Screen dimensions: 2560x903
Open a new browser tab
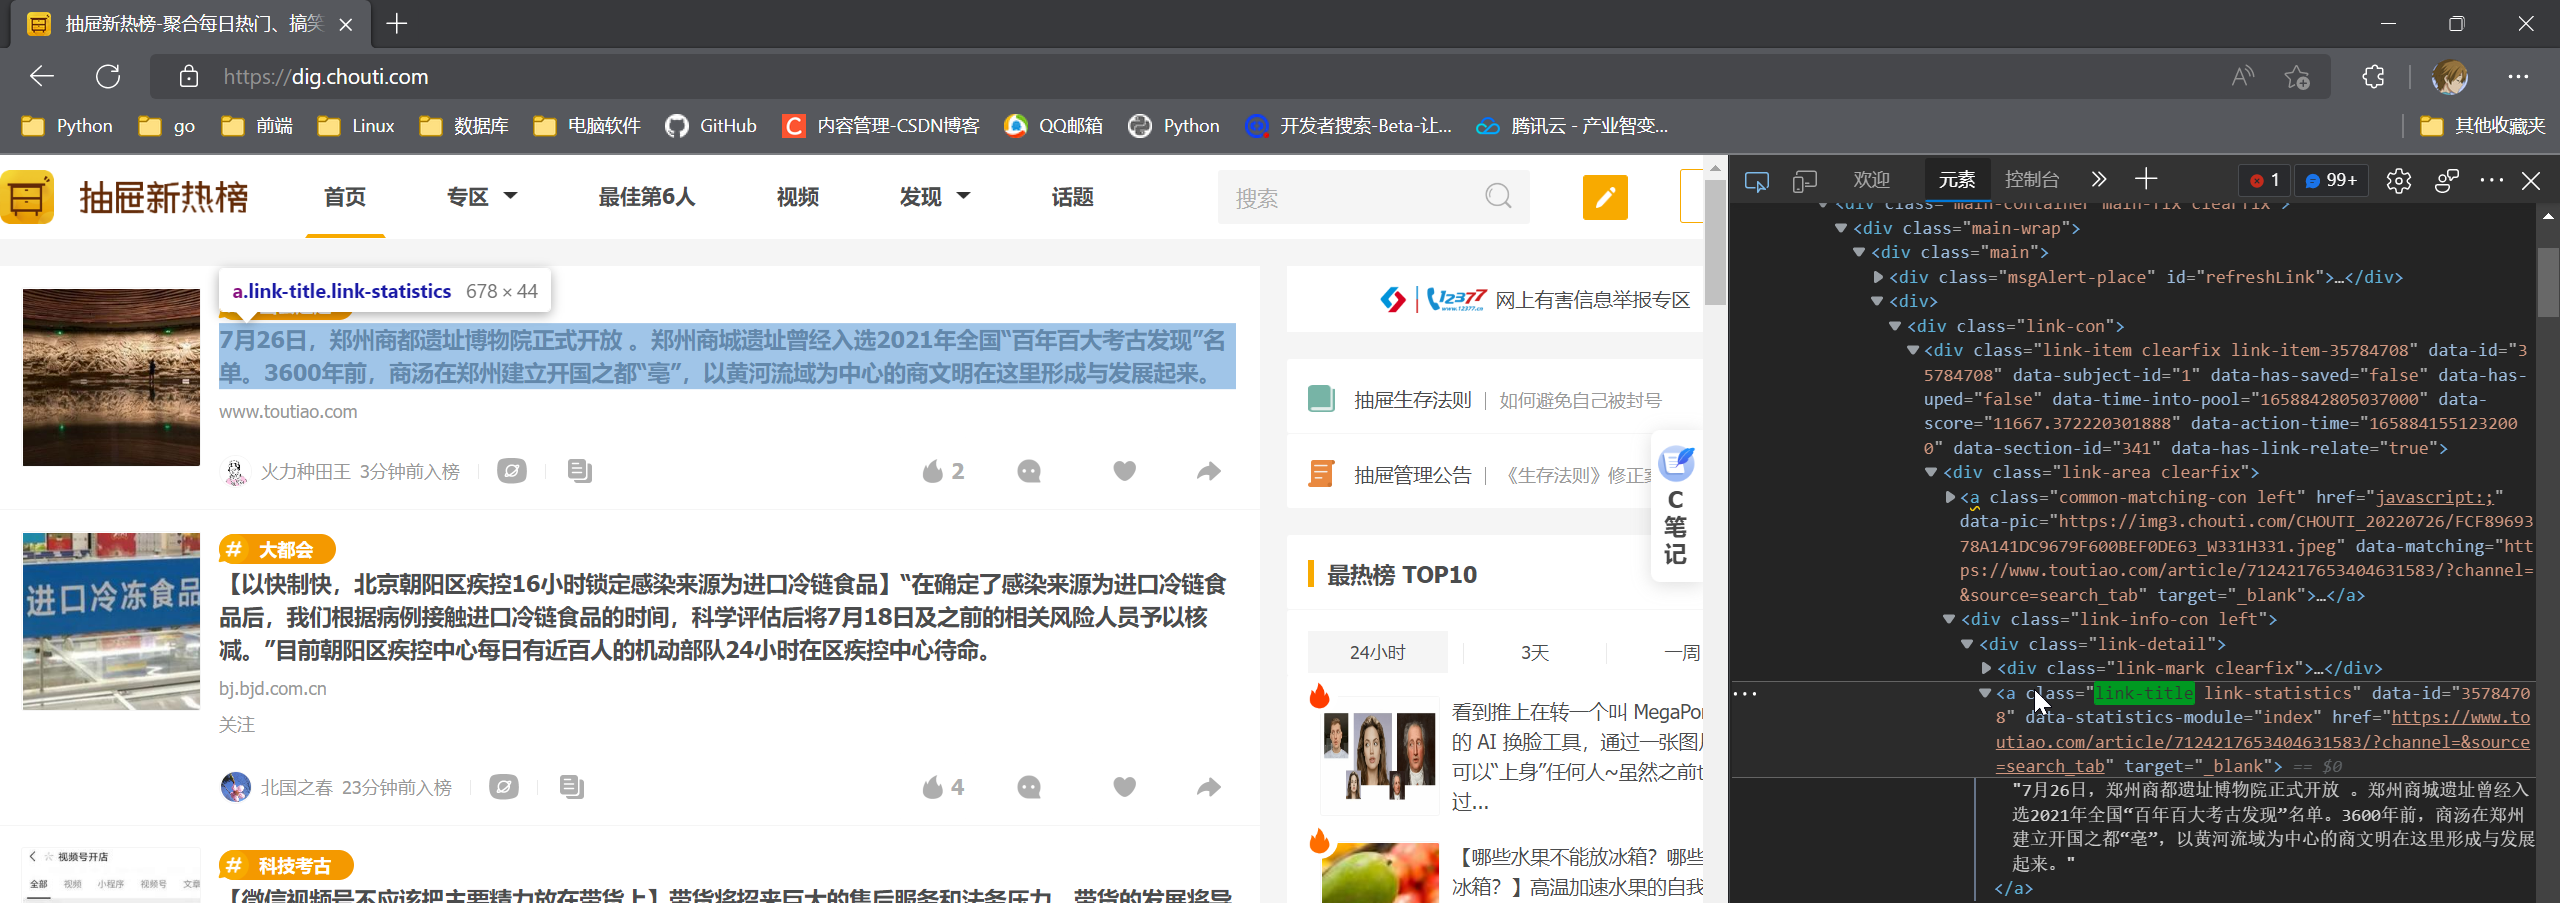pos(397,23)
